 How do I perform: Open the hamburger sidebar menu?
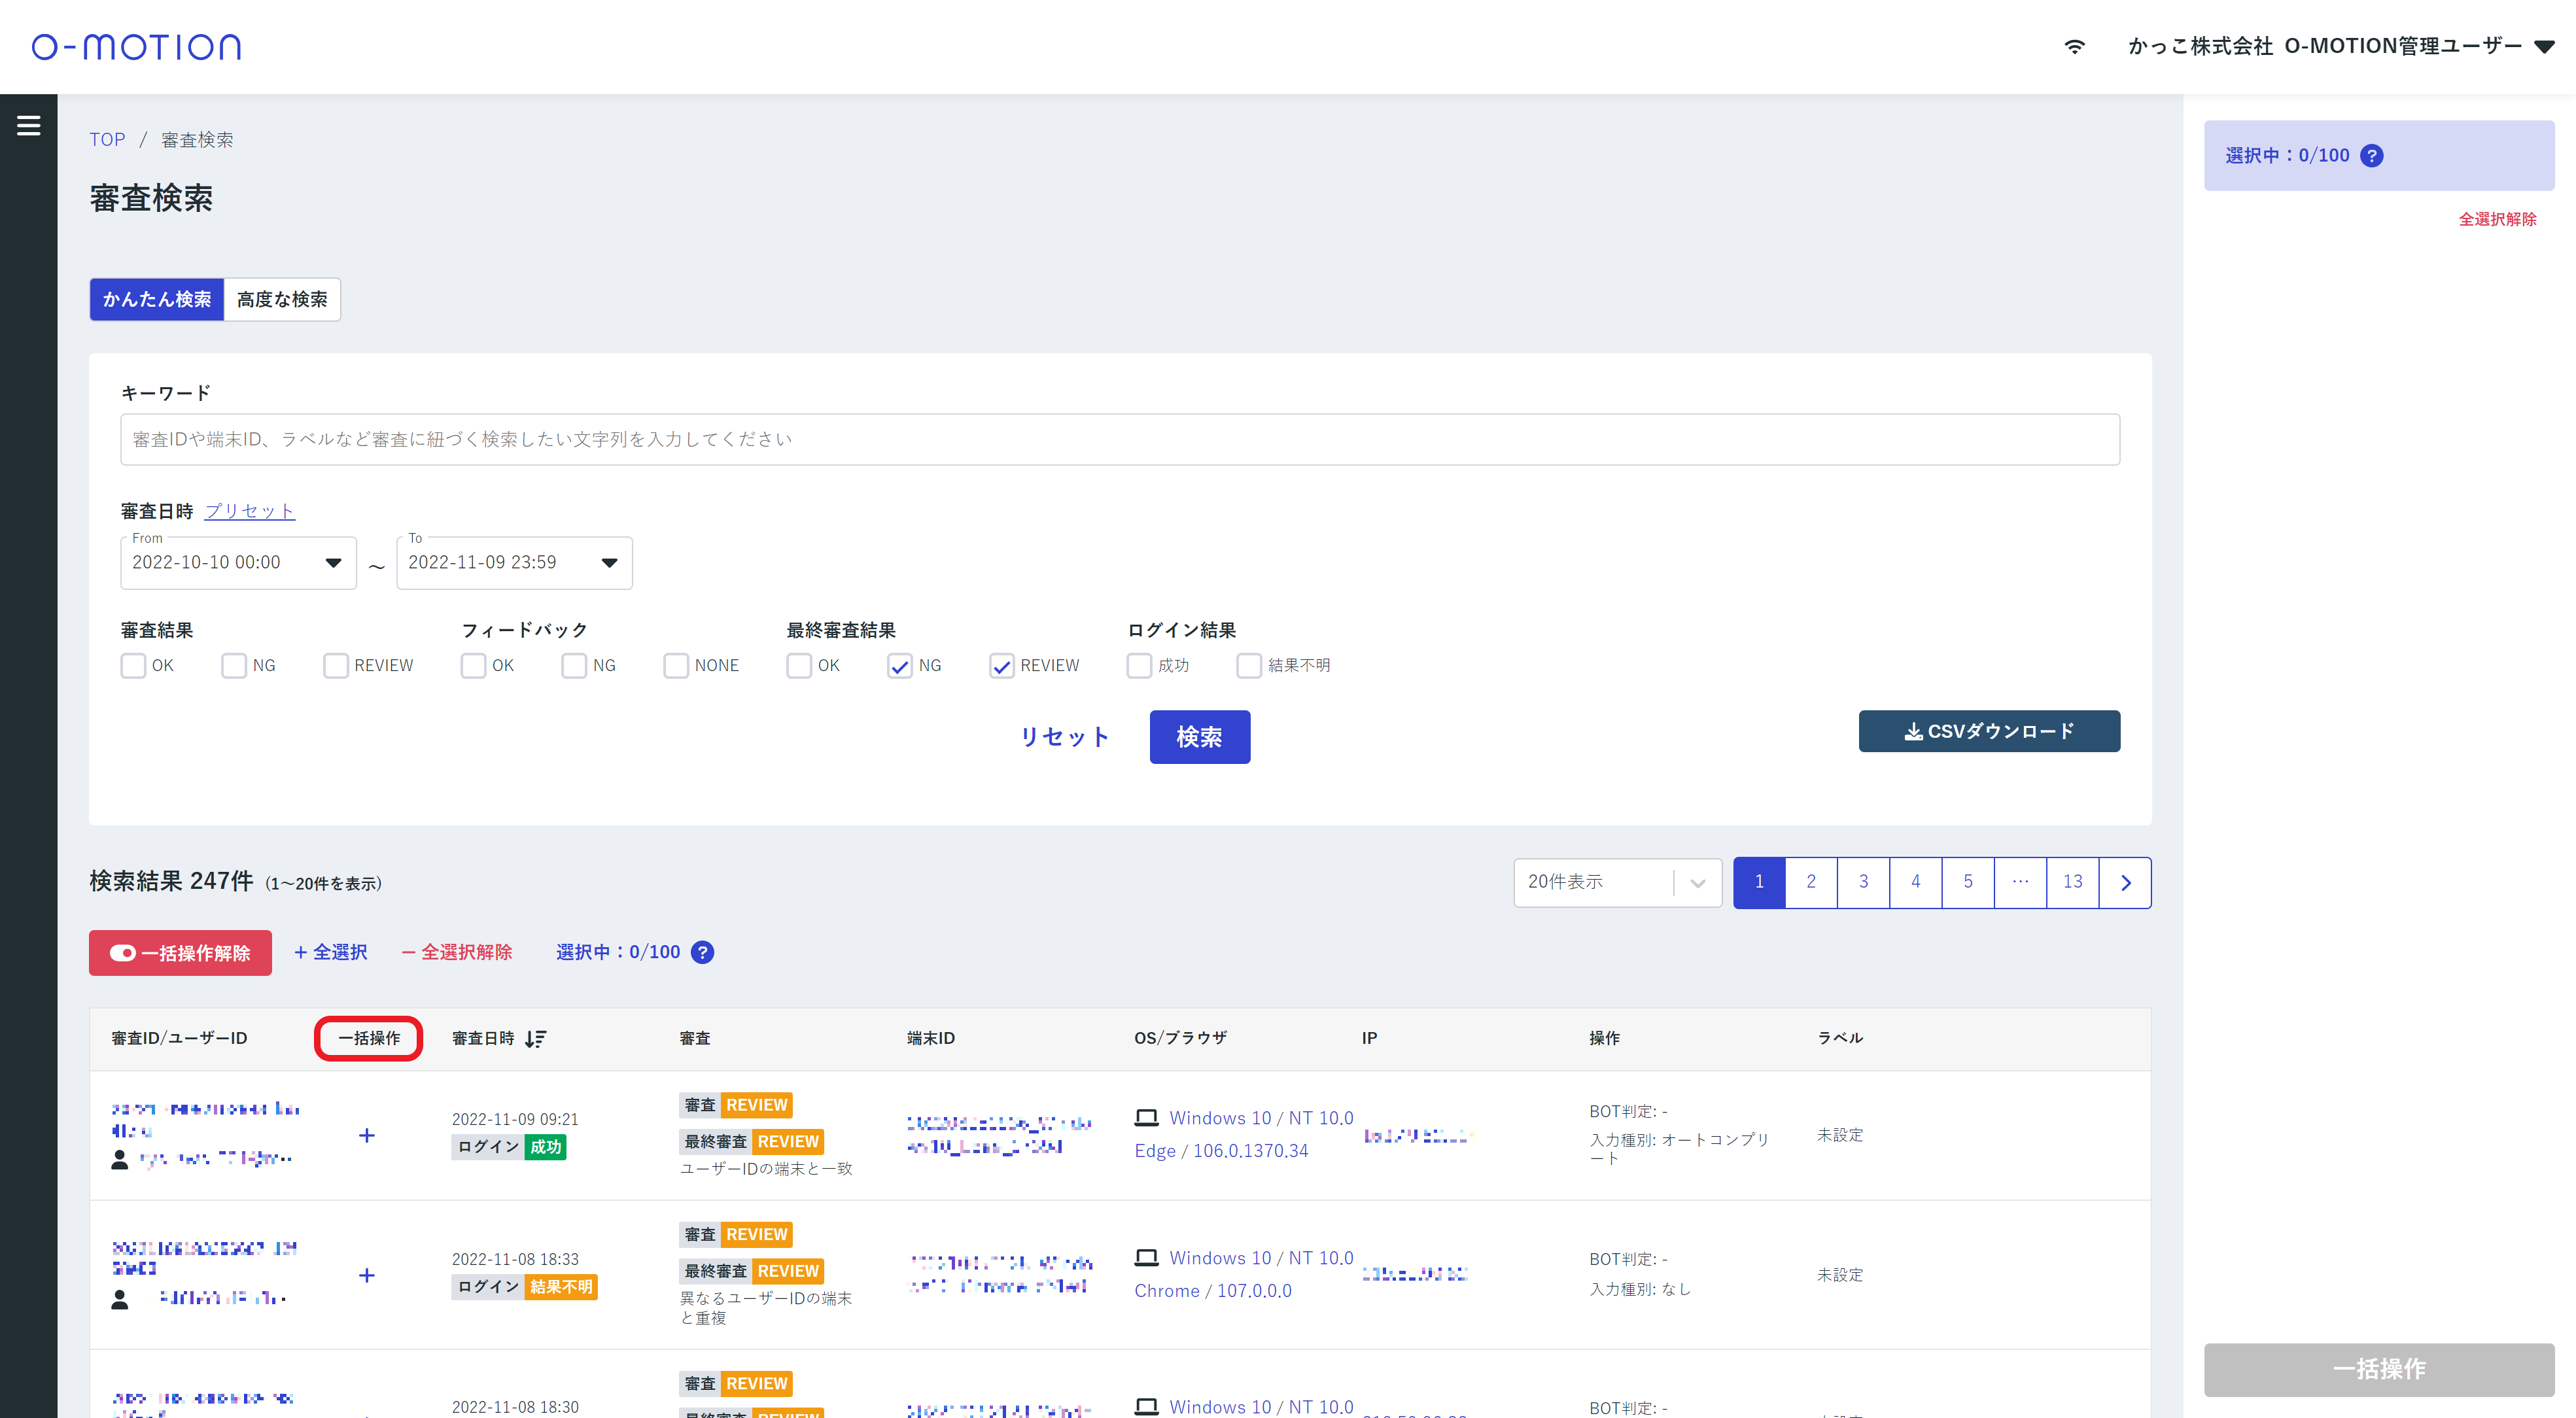28,125
